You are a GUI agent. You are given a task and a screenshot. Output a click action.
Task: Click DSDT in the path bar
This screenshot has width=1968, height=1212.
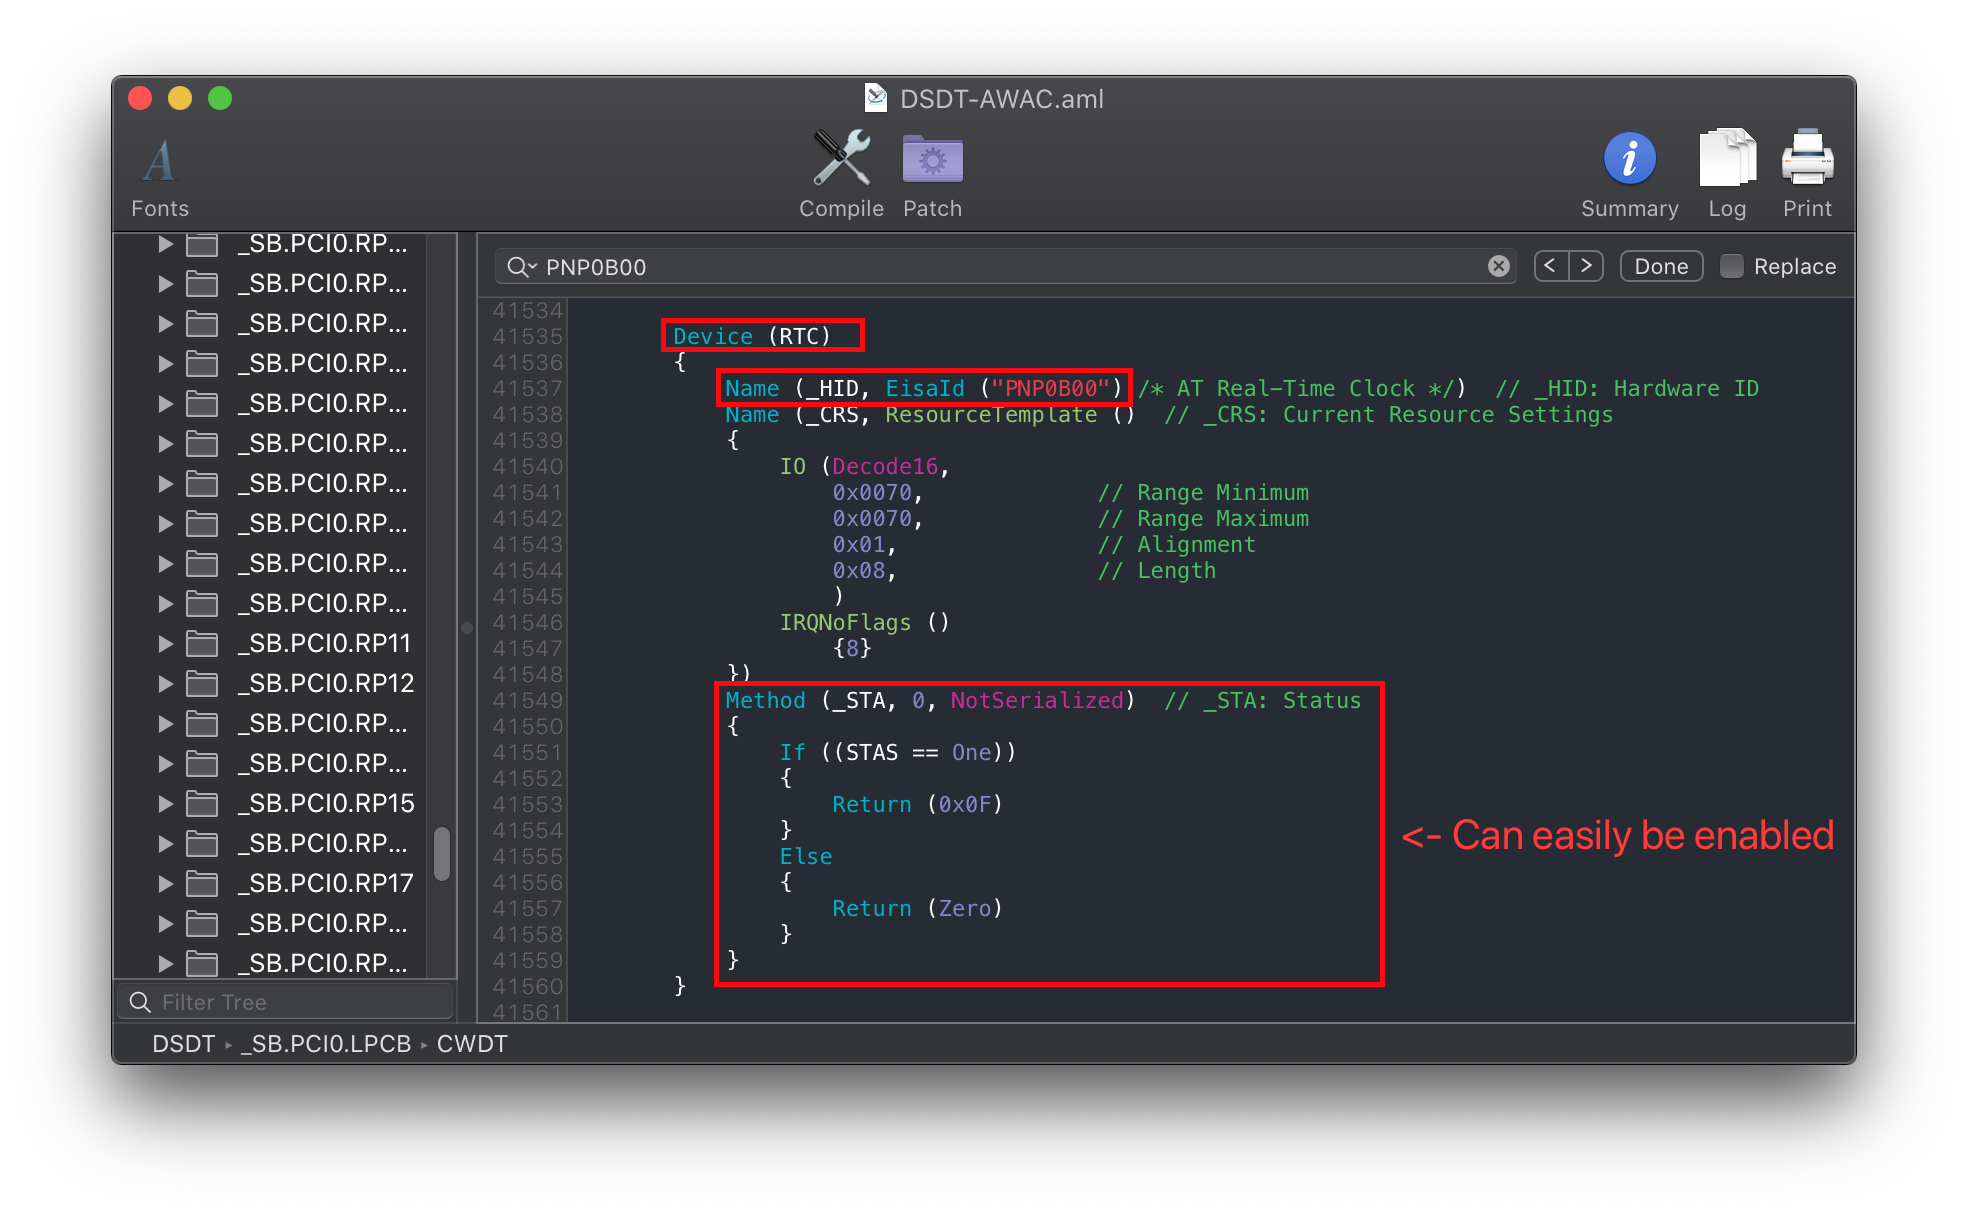[x=183, y=1044]
